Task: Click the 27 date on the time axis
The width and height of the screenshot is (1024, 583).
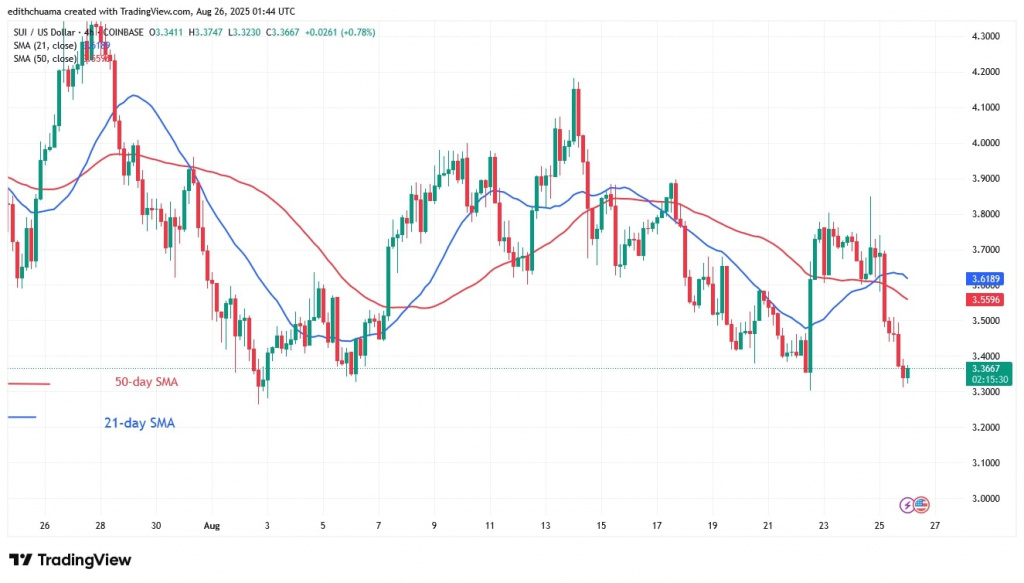Action: point(935,524)
